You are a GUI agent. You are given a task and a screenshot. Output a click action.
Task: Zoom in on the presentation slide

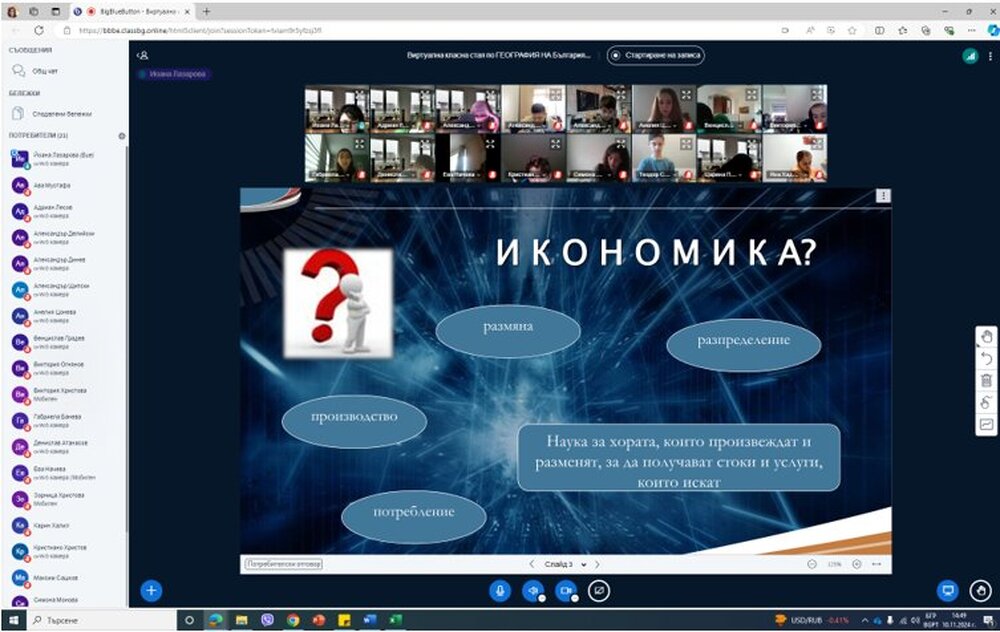click(856, 564)
